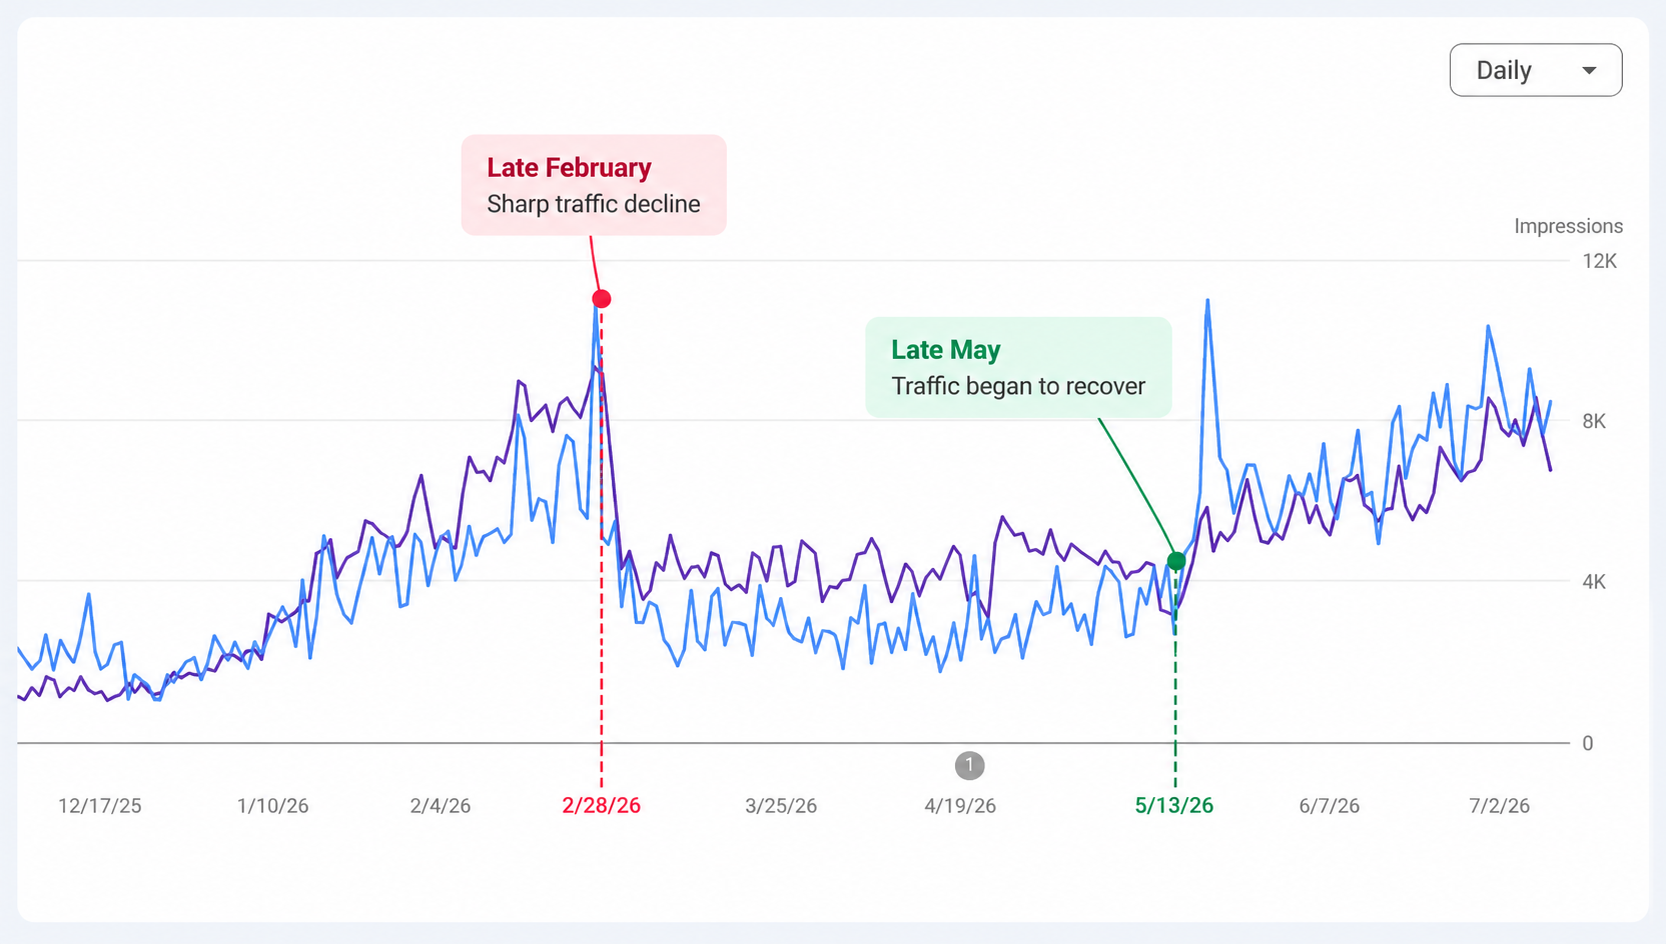Click the 4/19/26 axis date

click(960, 806)
